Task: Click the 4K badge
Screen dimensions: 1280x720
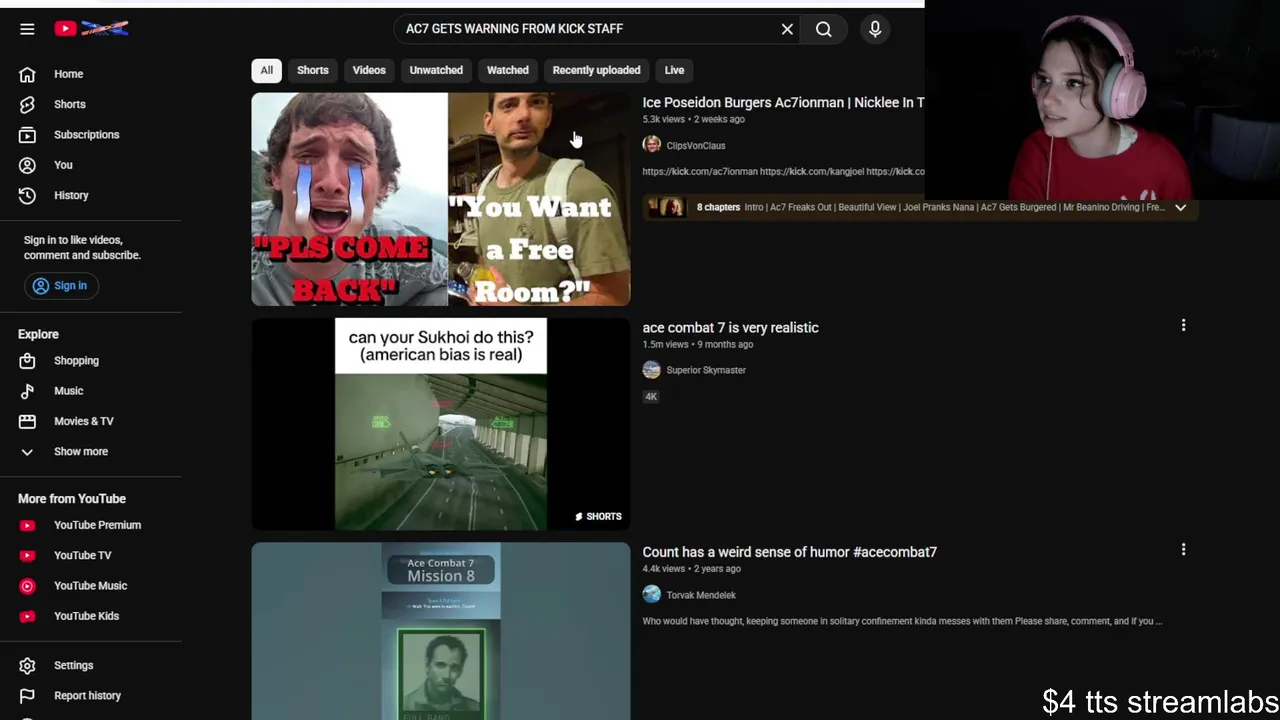Action: pos(651,397)
